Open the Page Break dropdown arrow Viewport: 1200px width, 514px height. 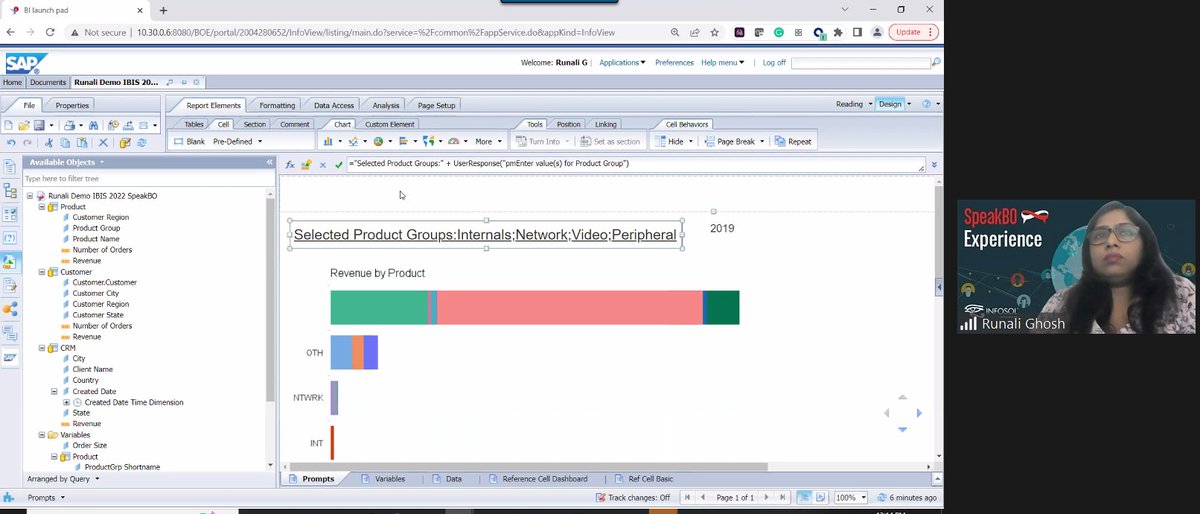[x=762, y=142]
